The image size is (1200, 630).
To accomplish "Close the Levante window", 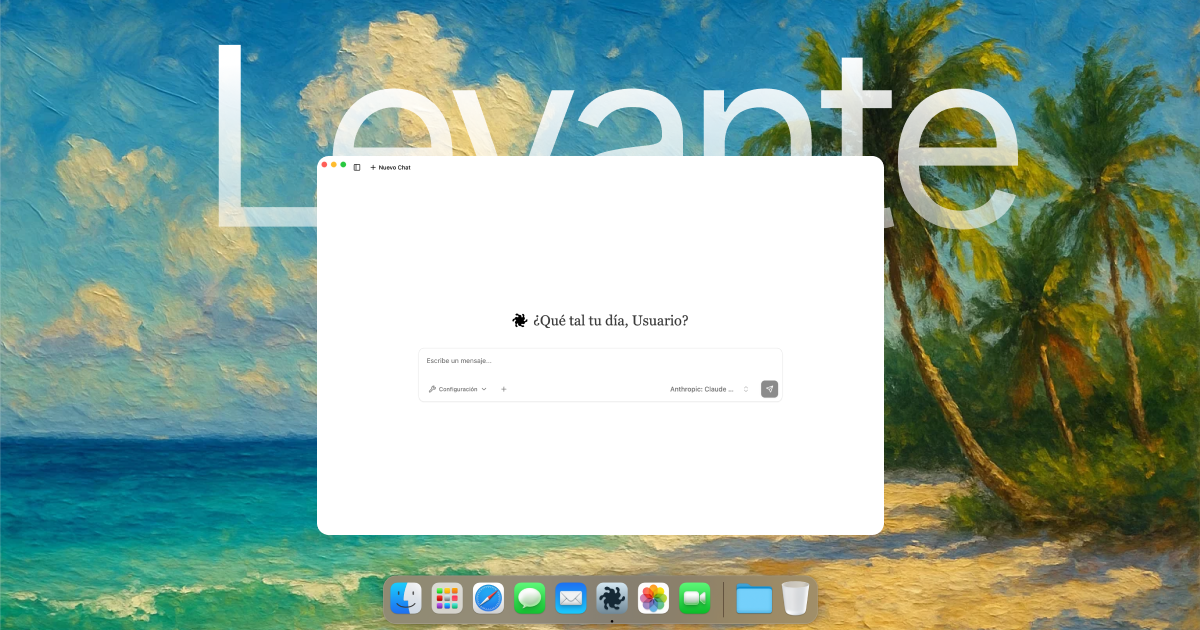I will coord(324,164).
